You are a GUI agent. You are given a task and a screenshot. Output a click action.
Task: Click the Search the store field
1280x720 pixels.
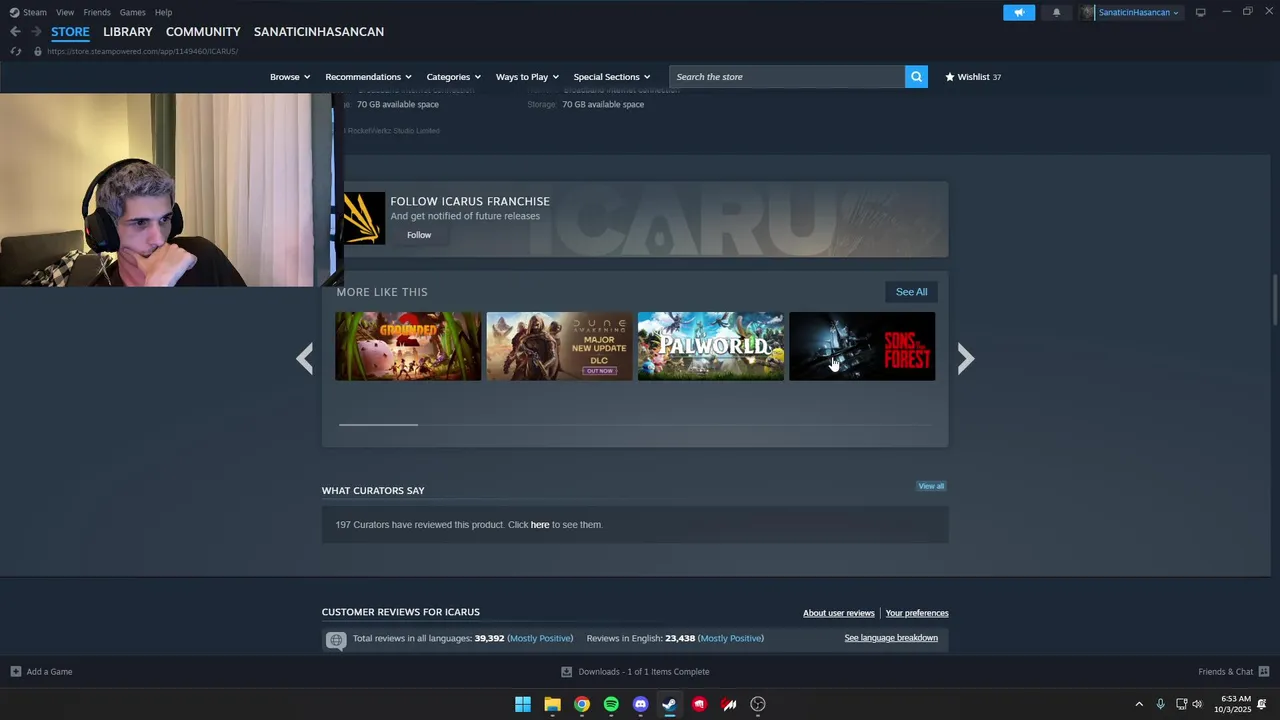click(787, 77)
